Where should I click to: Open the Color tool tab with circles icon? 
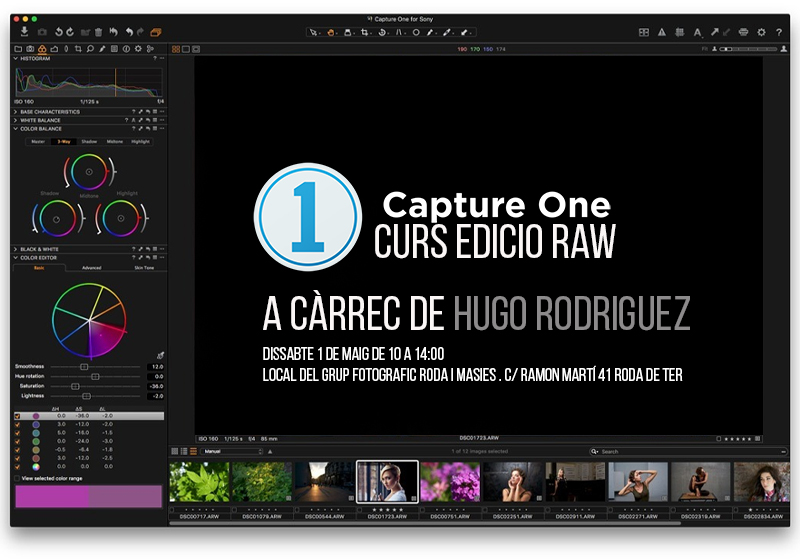[42, 49]
